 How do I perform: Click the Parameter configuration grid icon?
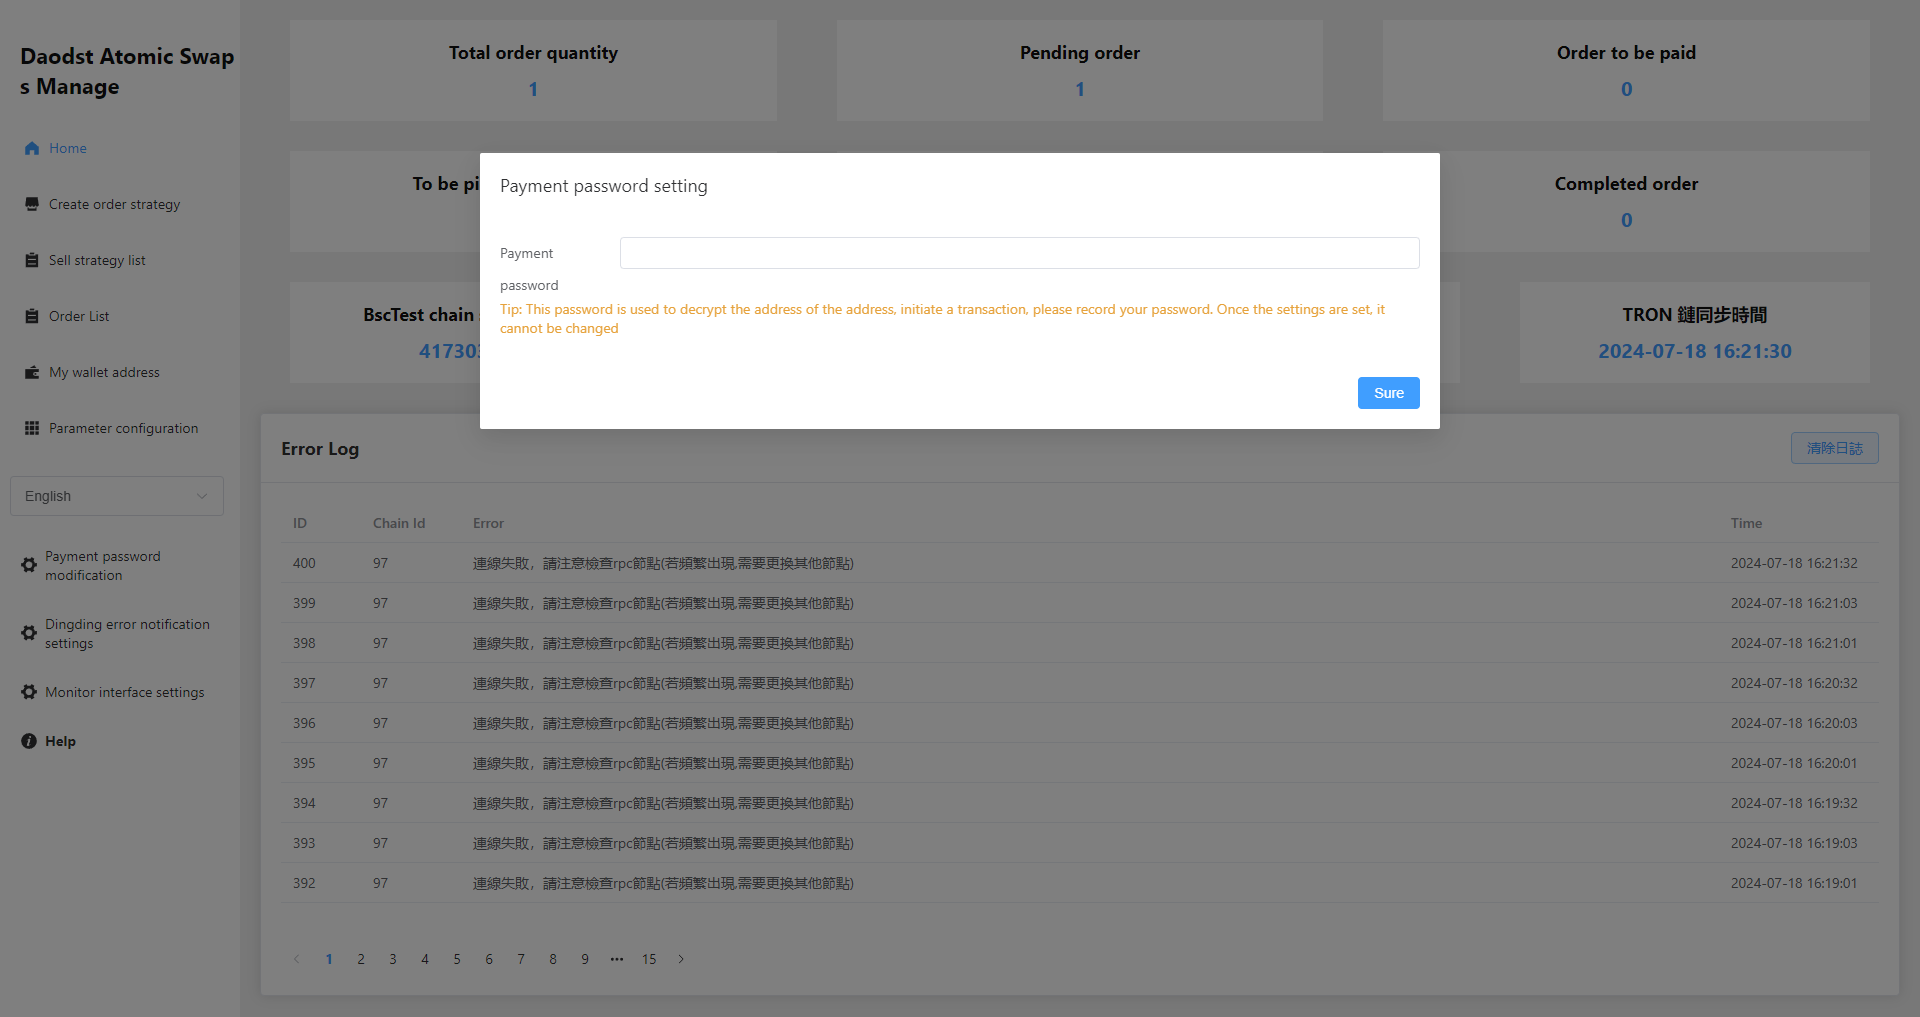click(x=32, y=428)
